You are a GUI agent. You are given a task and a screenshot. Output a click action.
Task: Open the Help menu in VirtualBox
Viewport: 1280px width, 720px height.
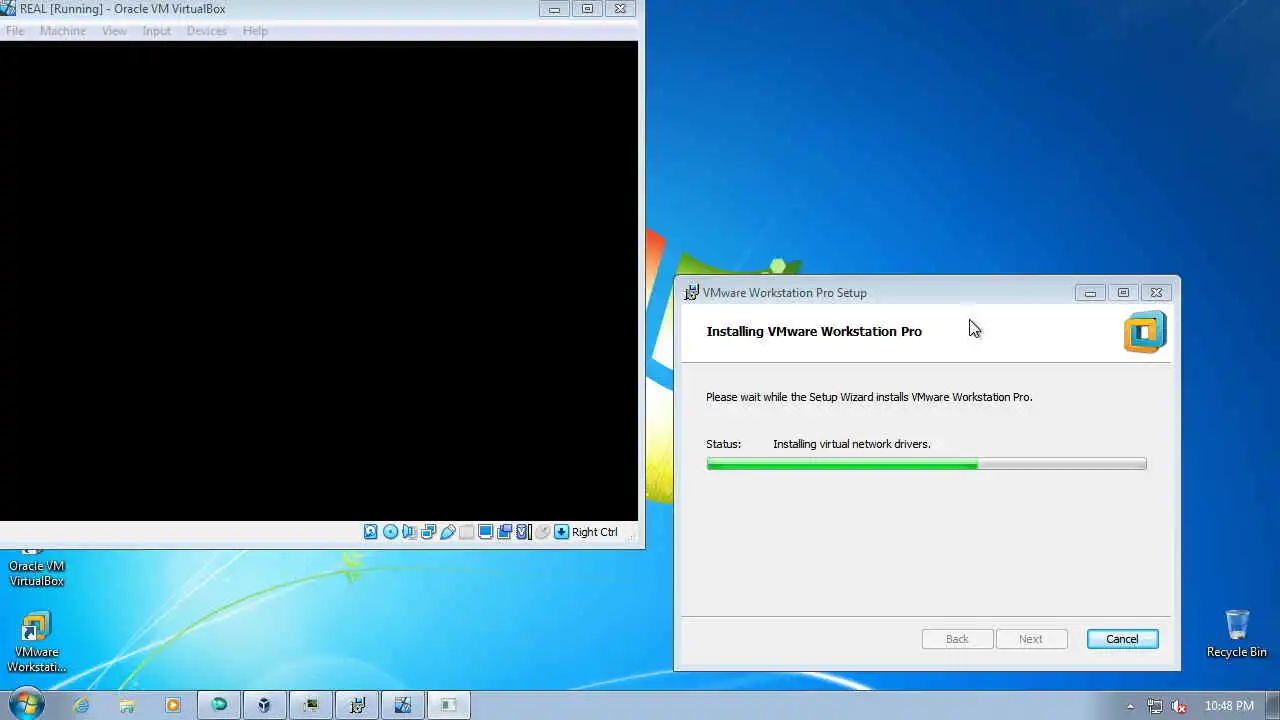click(255, 31)
